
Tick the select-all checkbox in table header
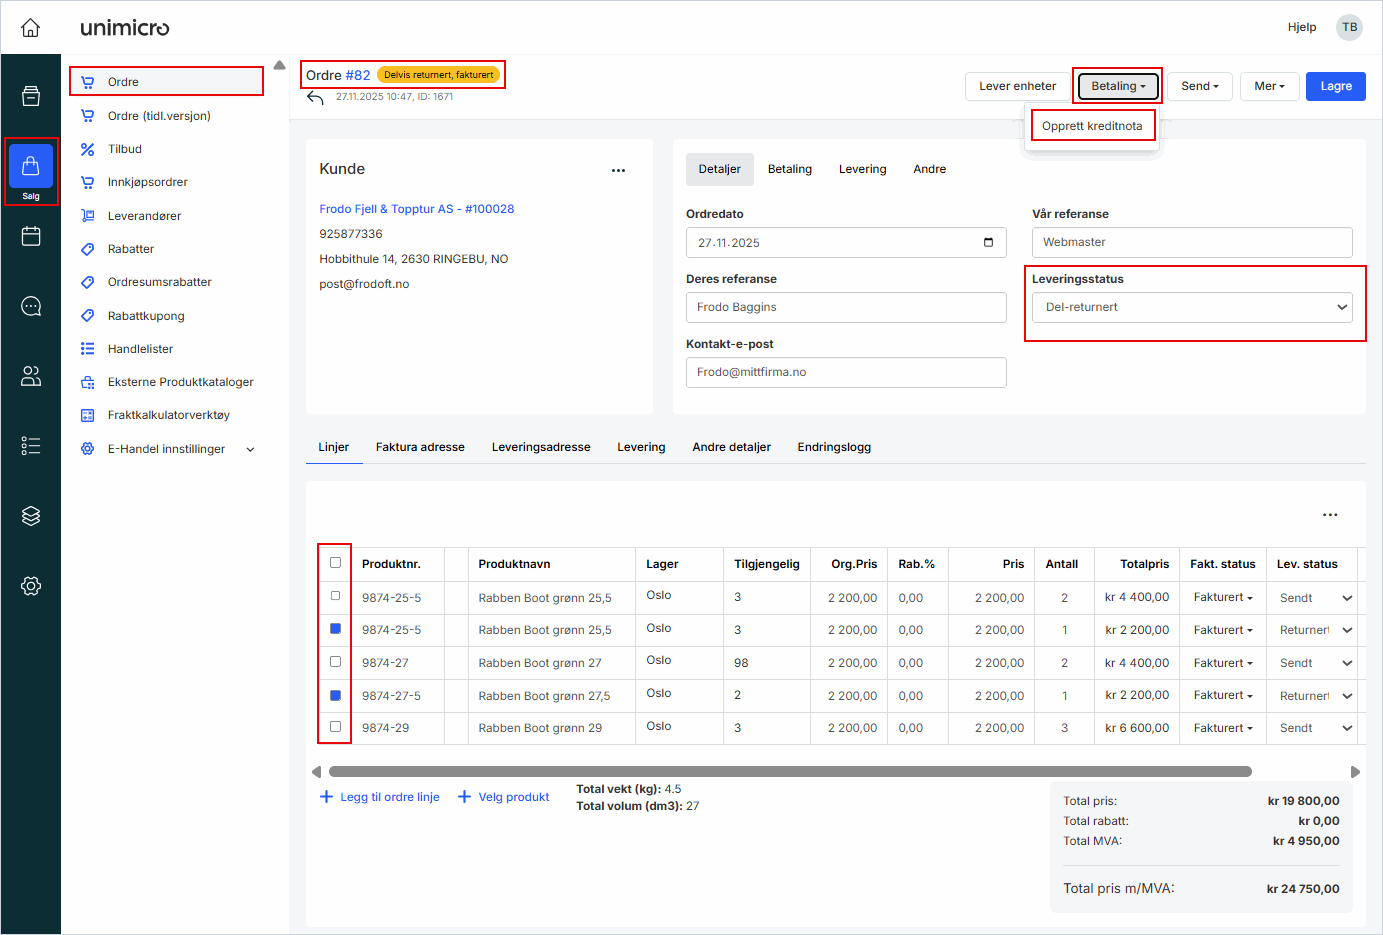point(335,563)
